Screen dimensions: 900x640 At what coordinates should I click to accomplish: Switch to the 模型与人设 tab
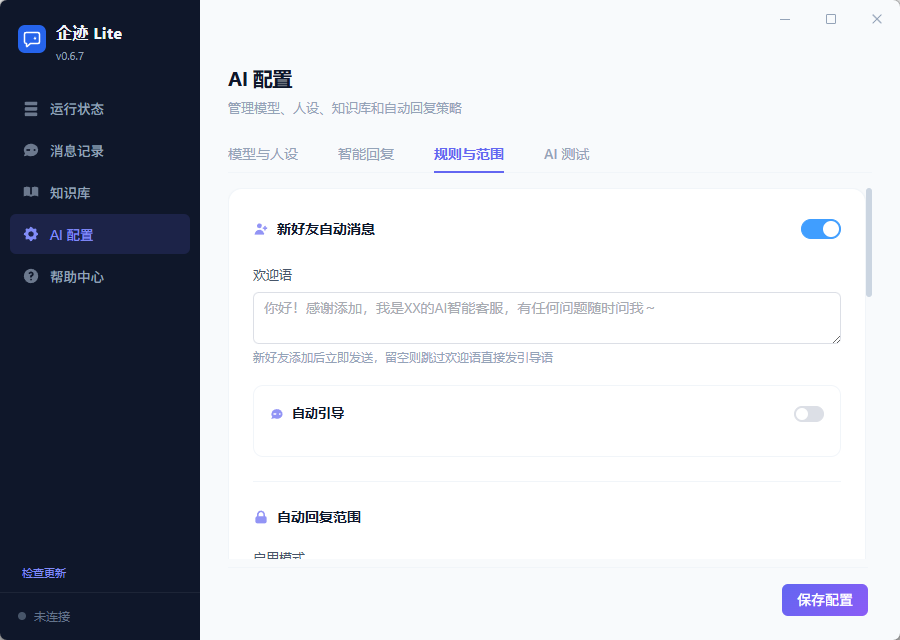coord(263,155)
